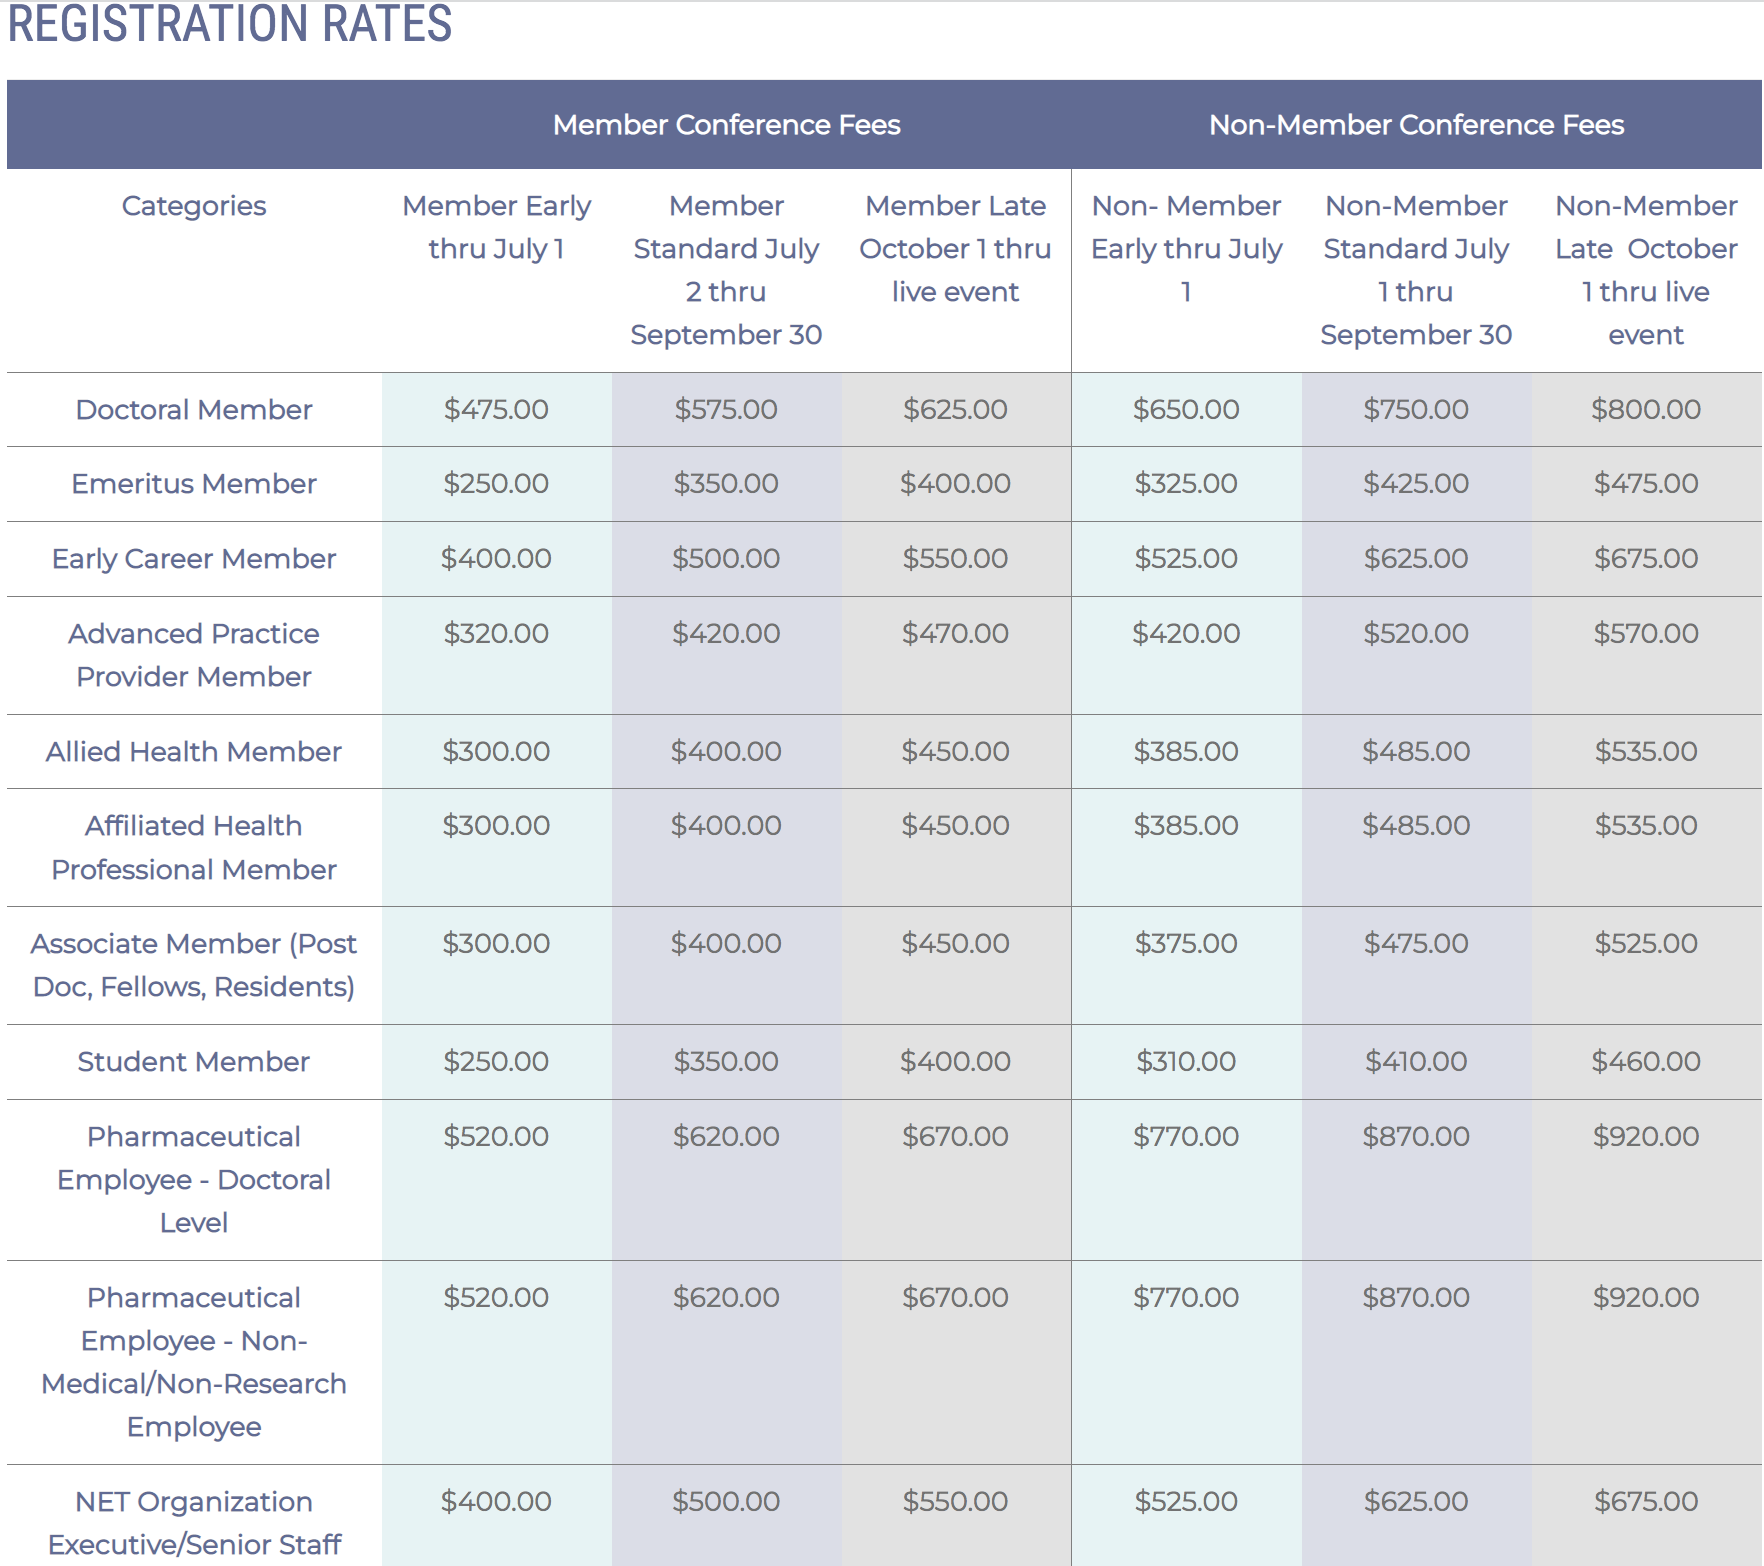Click the $320.00 Advanced Practice early fee

(496, 634)
